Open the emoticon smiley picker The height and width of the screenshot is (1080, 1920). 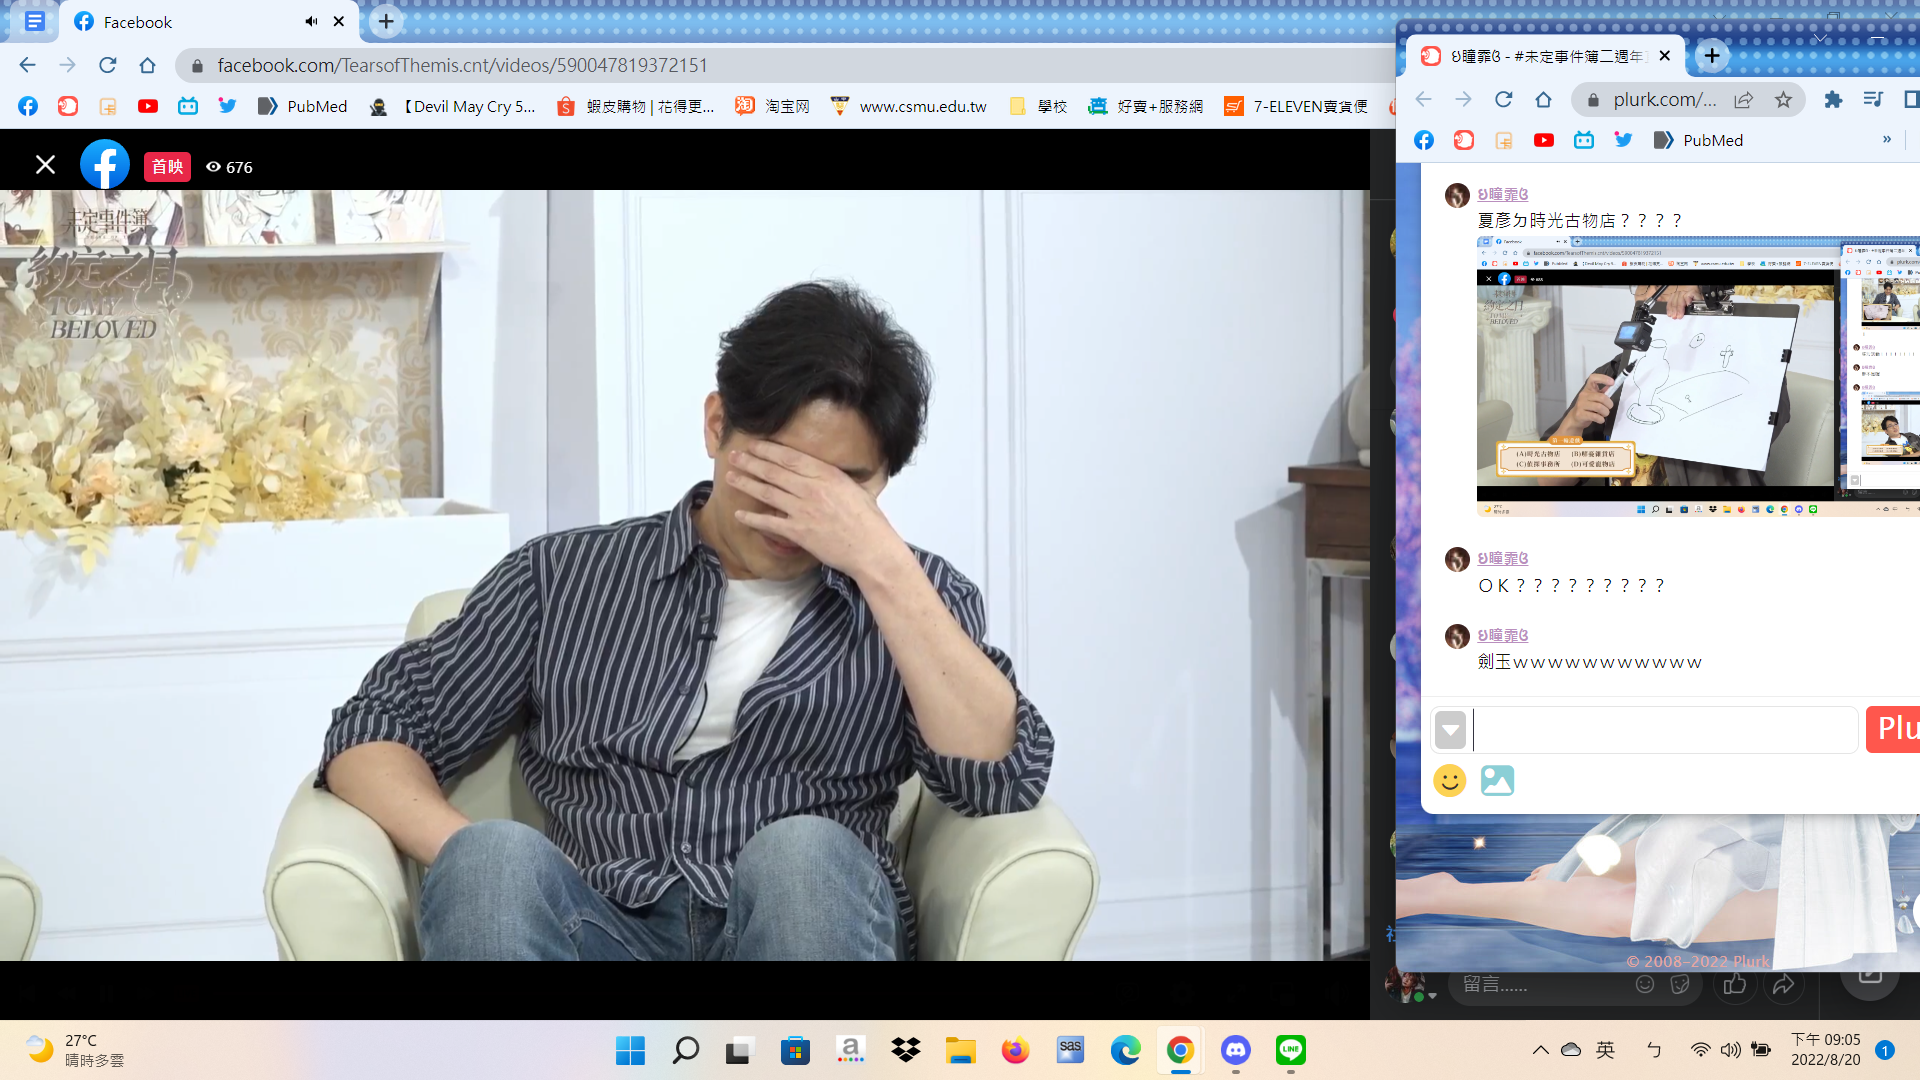click(1449, 780)
